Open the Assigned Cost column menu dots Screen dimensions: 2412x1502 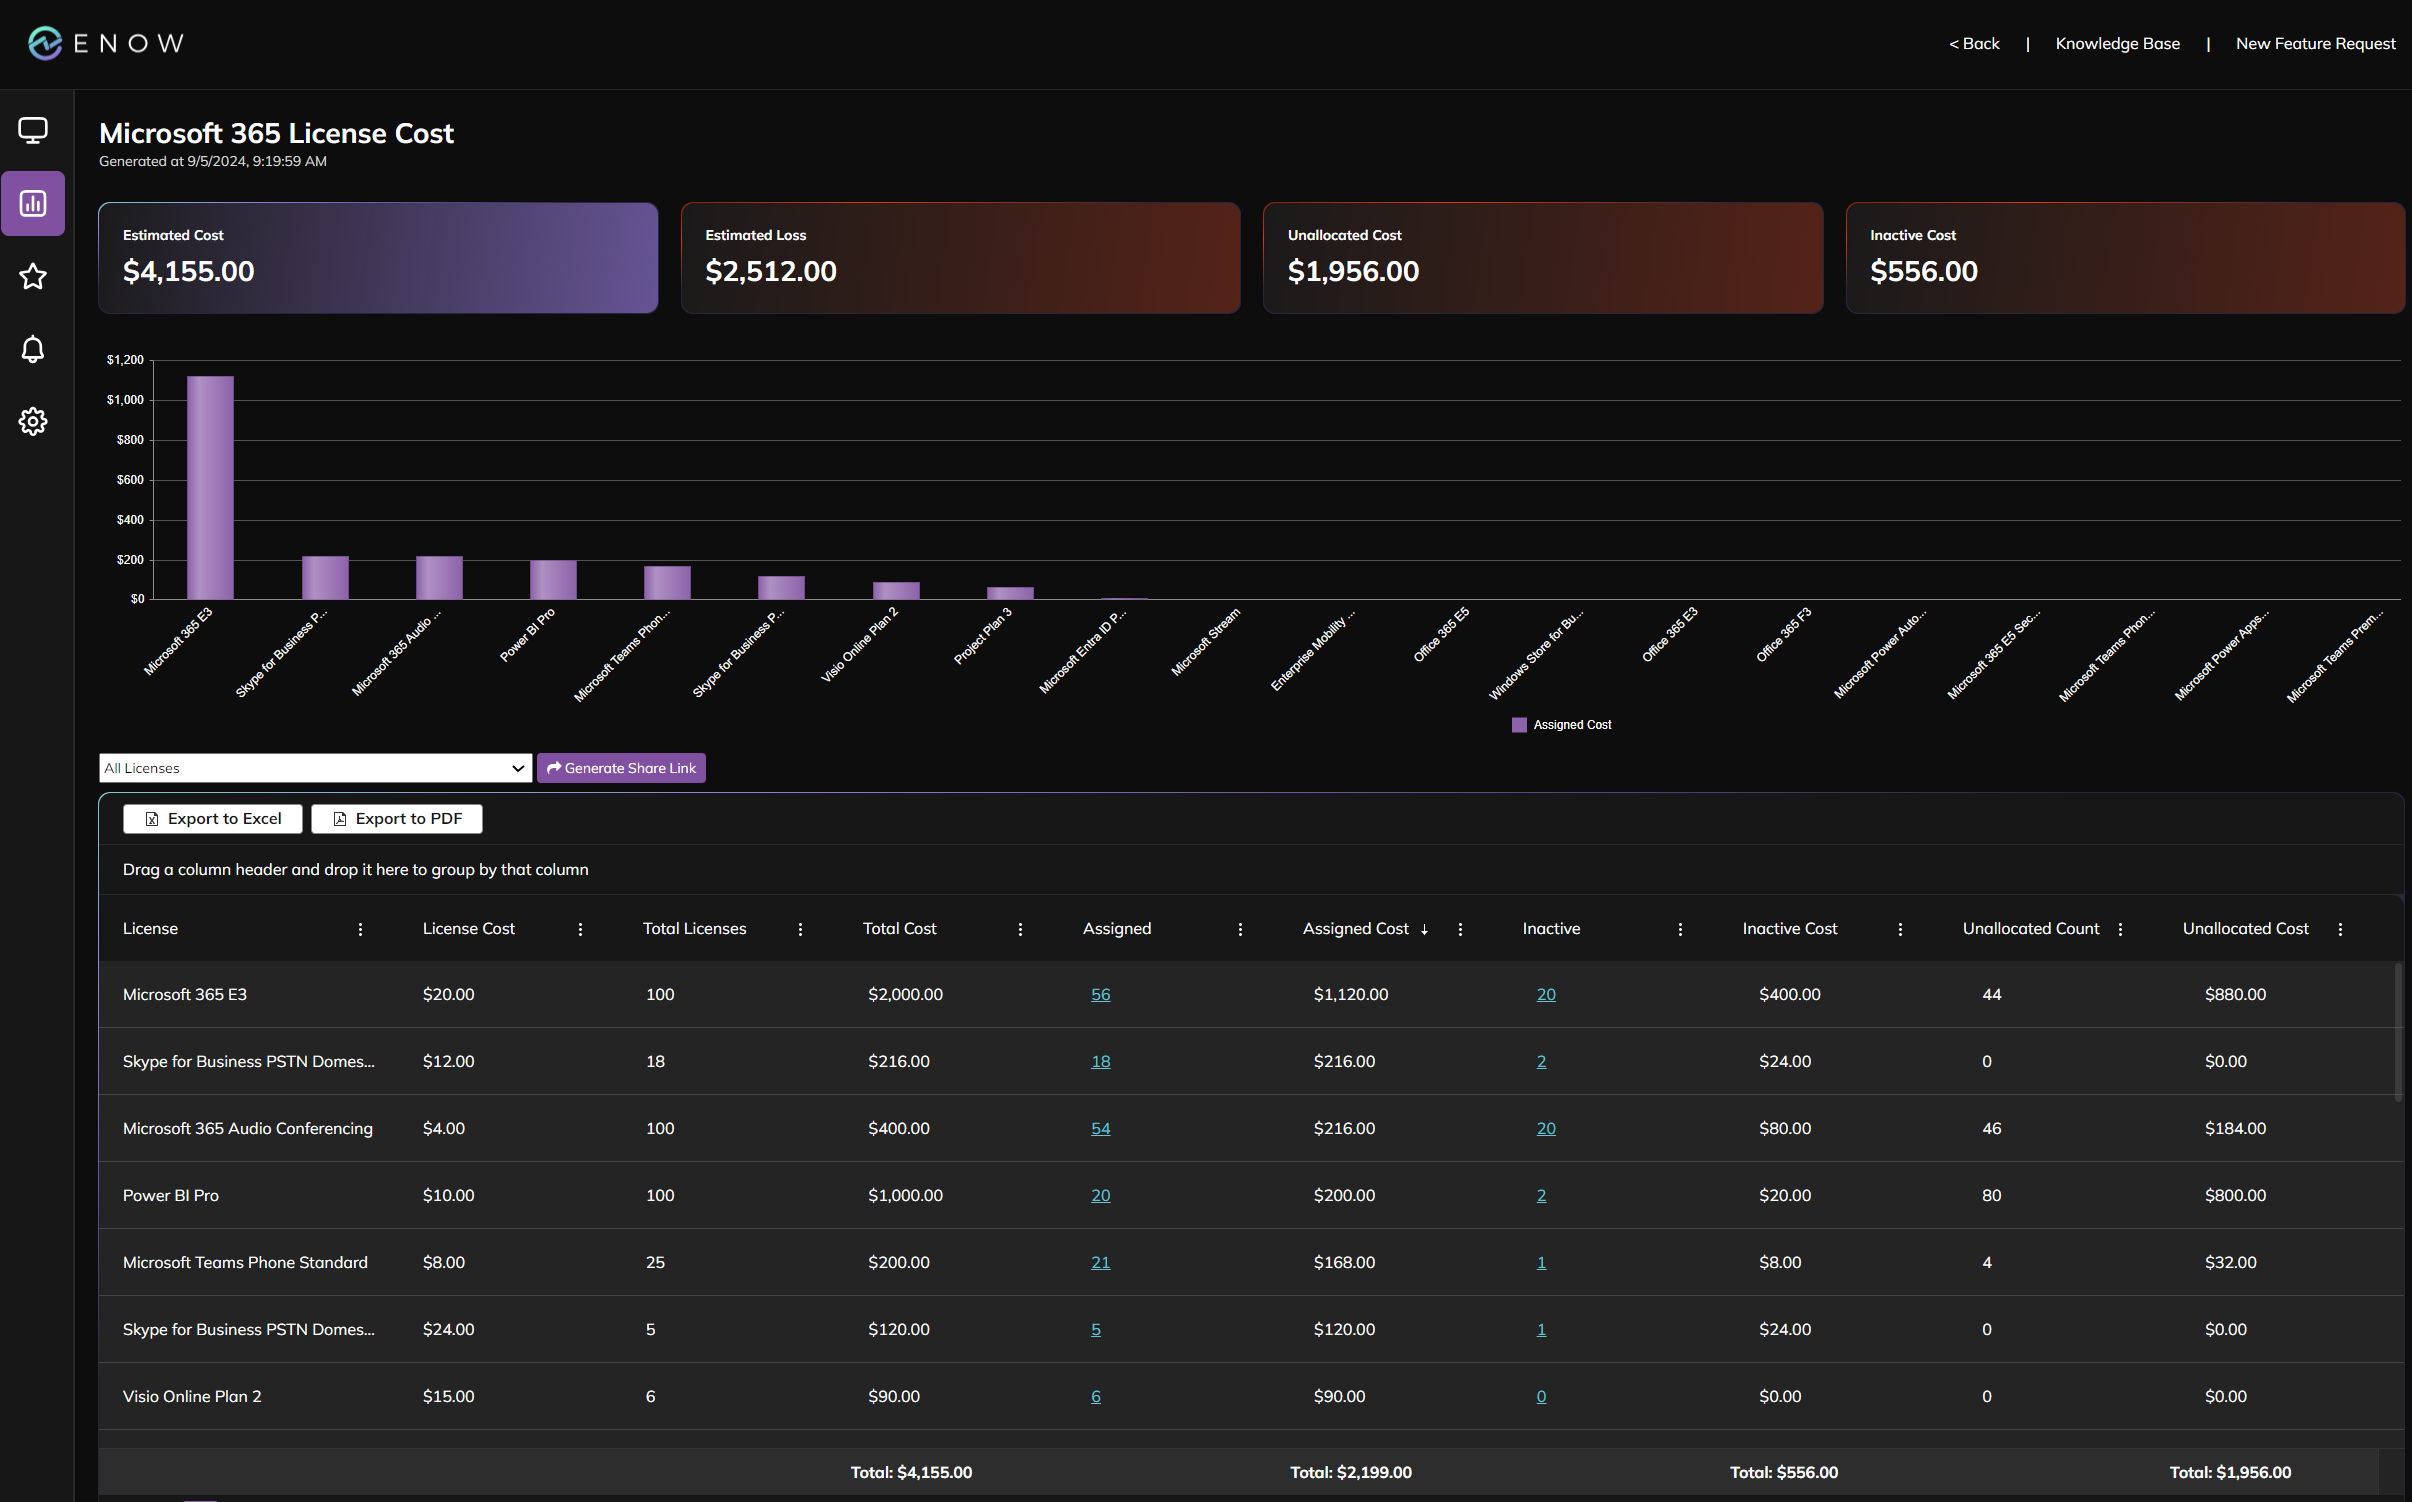pos(1460,929)
